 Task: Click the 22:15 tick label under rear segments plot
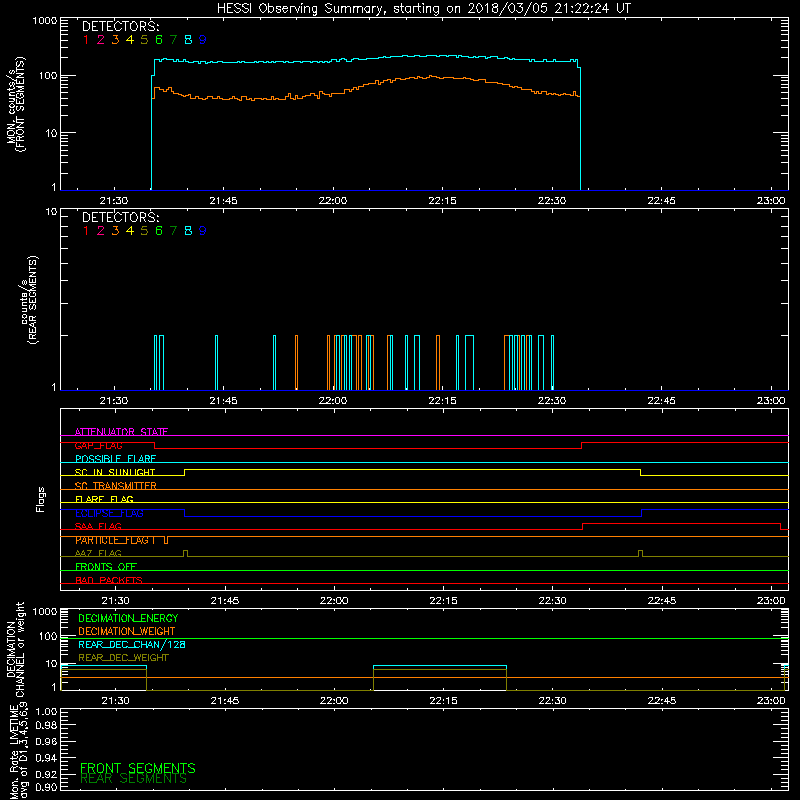(442, 401)
